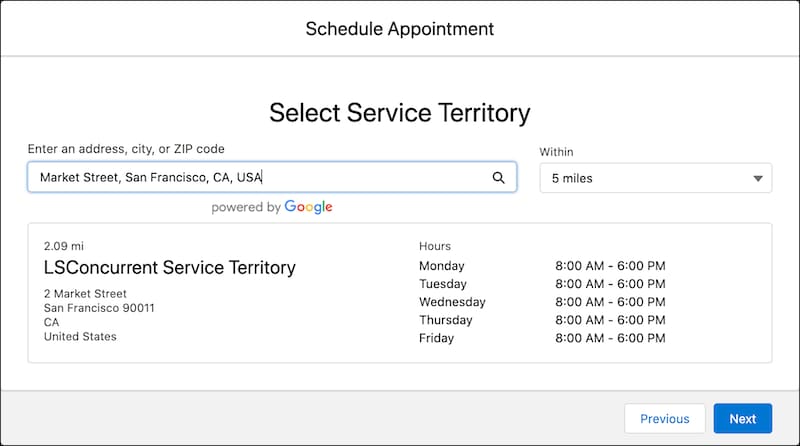Click the Hours column header

435,246
